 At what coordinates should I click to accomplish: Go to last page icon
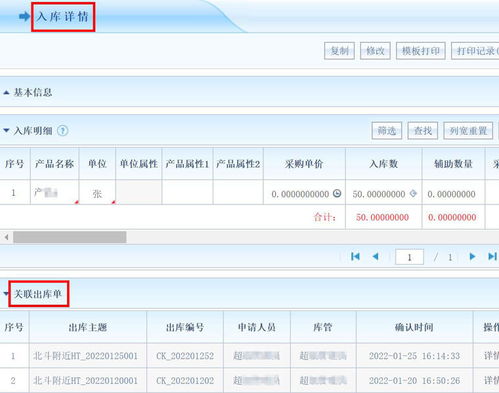493,256
